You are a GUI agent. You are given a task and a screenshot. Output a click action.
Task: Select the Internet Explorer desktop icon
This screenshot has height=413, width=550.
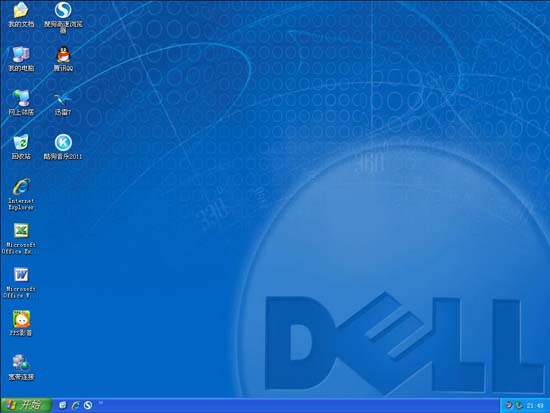click(x=21, y=187)
